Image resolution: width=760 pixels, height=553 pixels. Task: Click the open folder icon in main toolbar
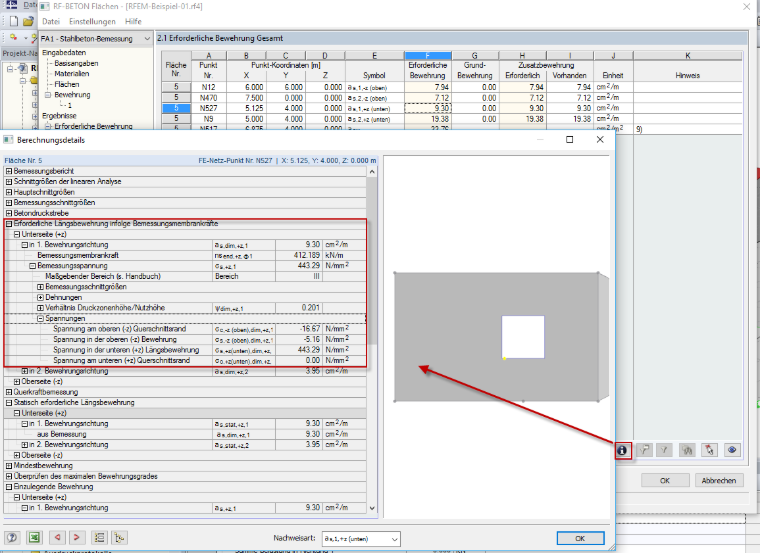[28, 21]
